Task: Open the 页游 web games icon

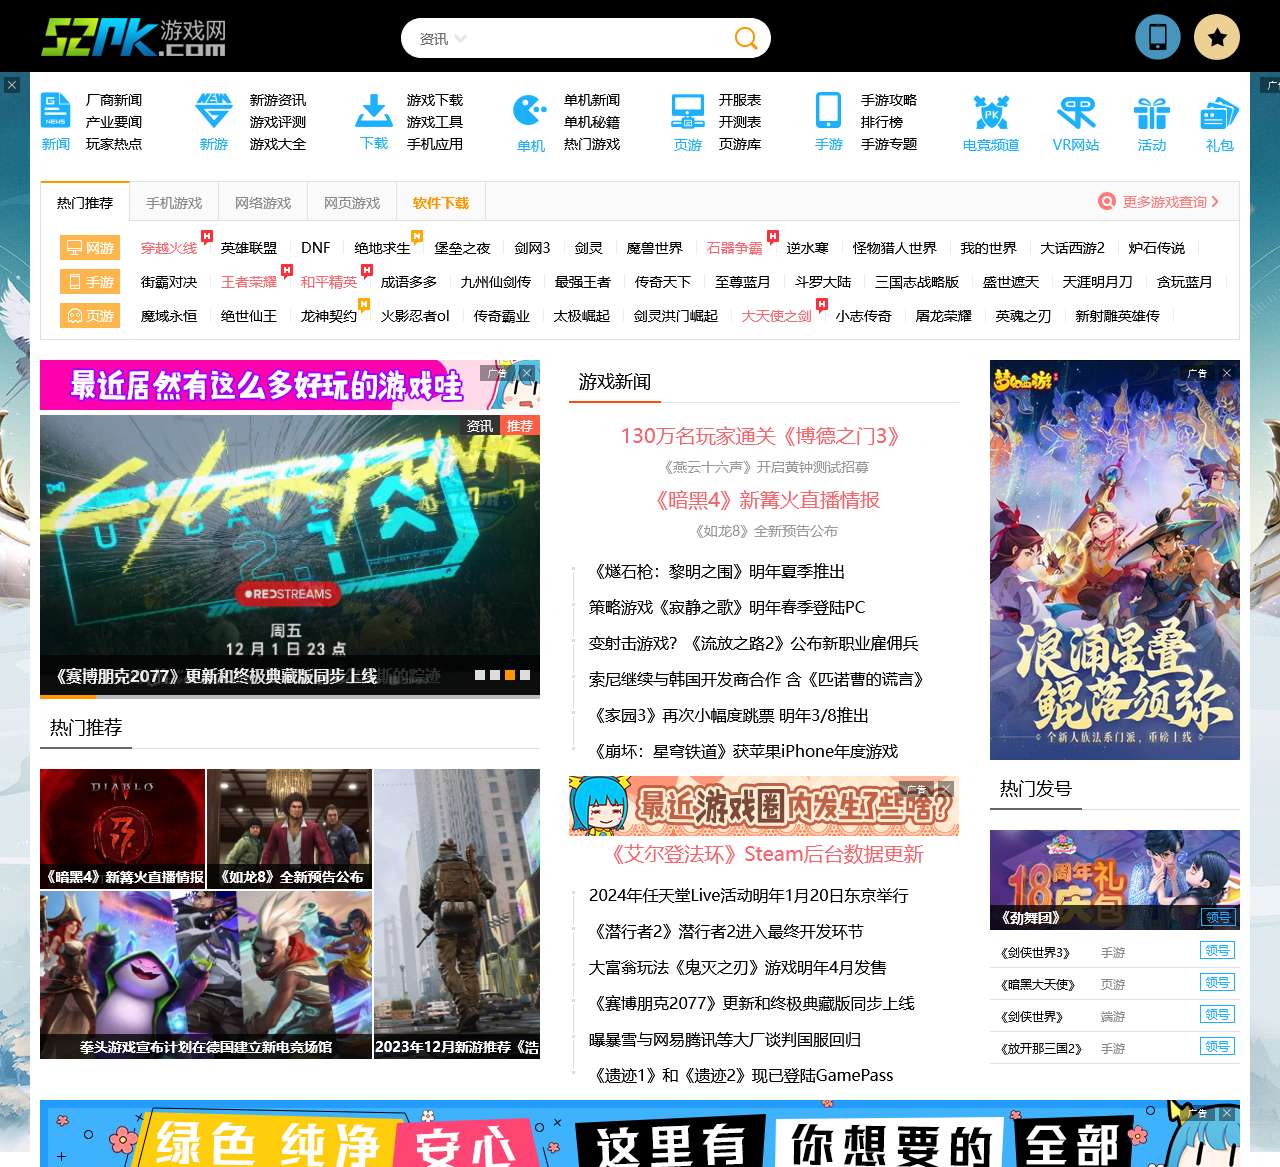Action: (x=688, y=123)
